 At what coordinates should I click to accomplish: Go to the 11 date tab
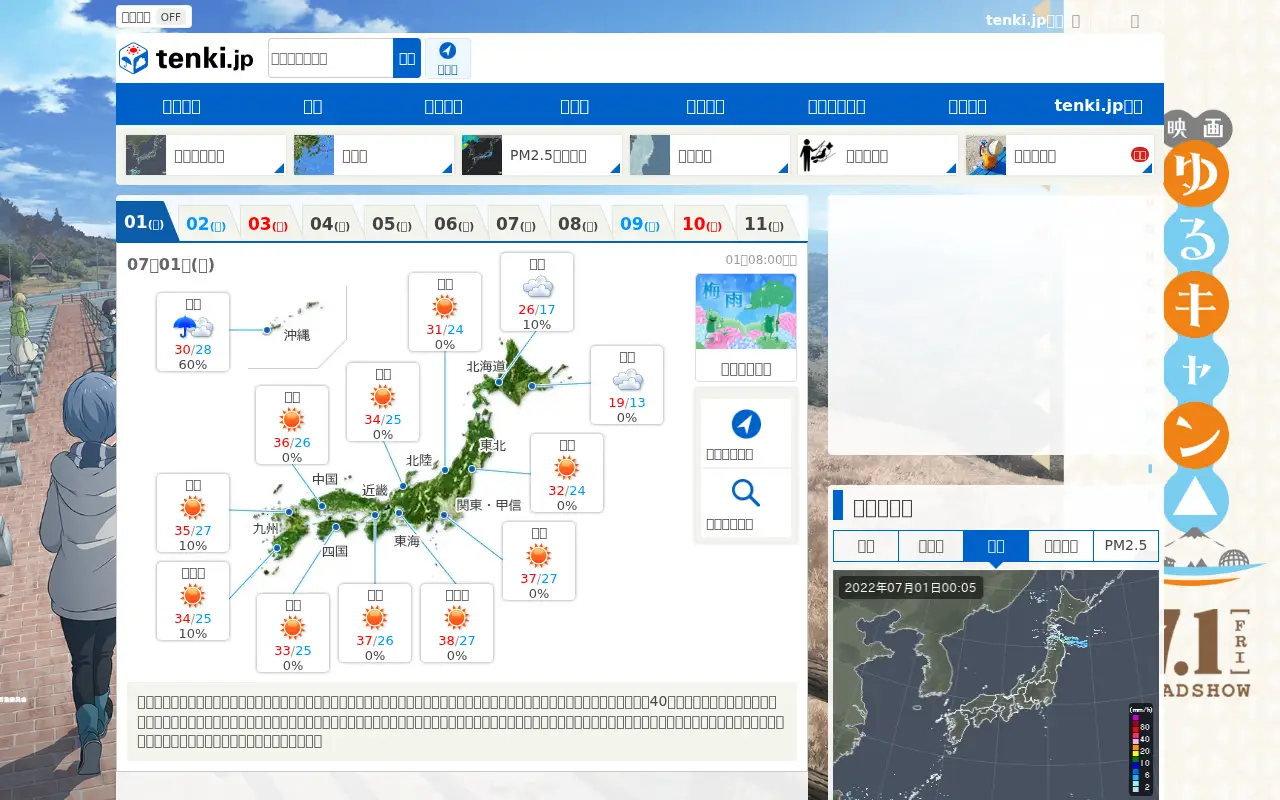tap(764, 224)
